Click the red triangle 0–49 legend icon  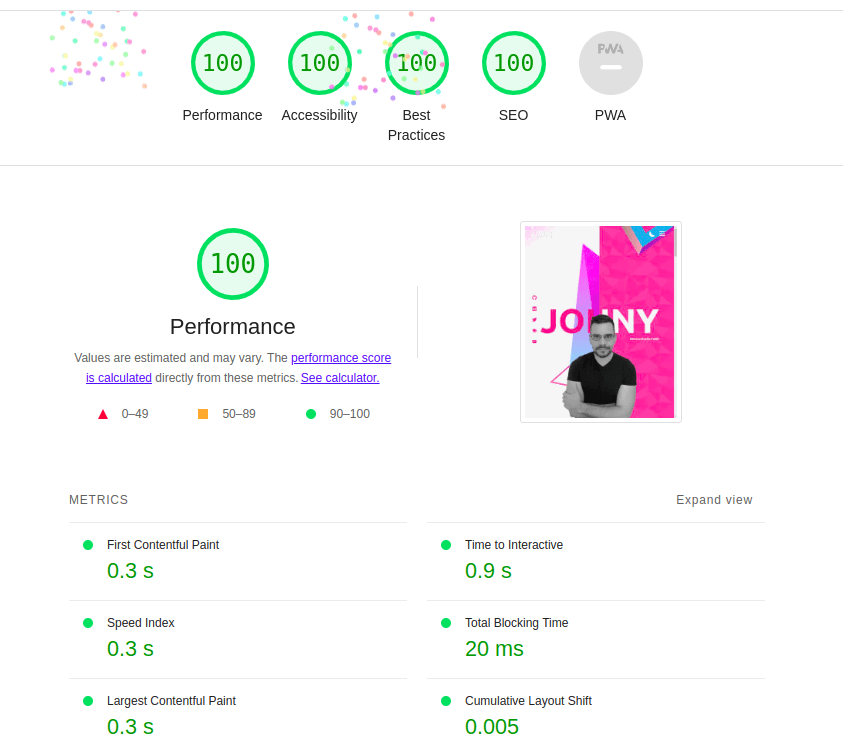(103, 414)
